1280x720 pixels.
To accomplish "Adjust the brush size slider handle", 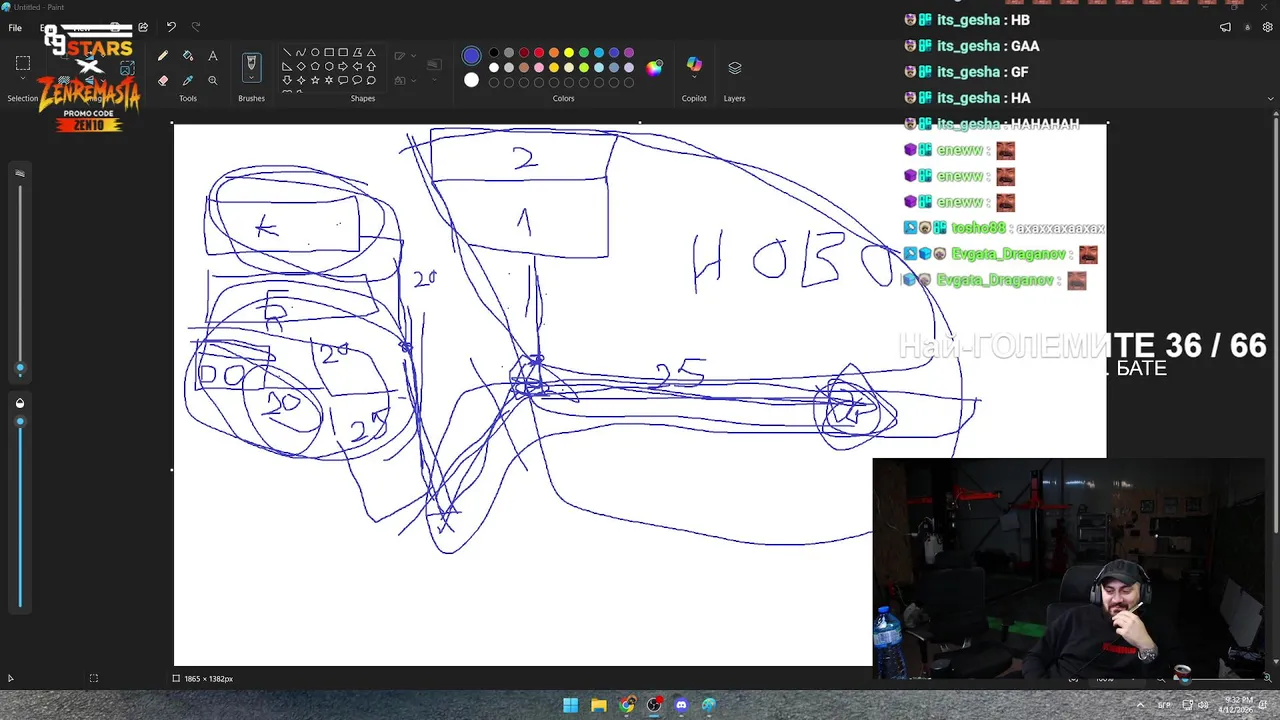I will pyautogui.click(x=20, y=370).
